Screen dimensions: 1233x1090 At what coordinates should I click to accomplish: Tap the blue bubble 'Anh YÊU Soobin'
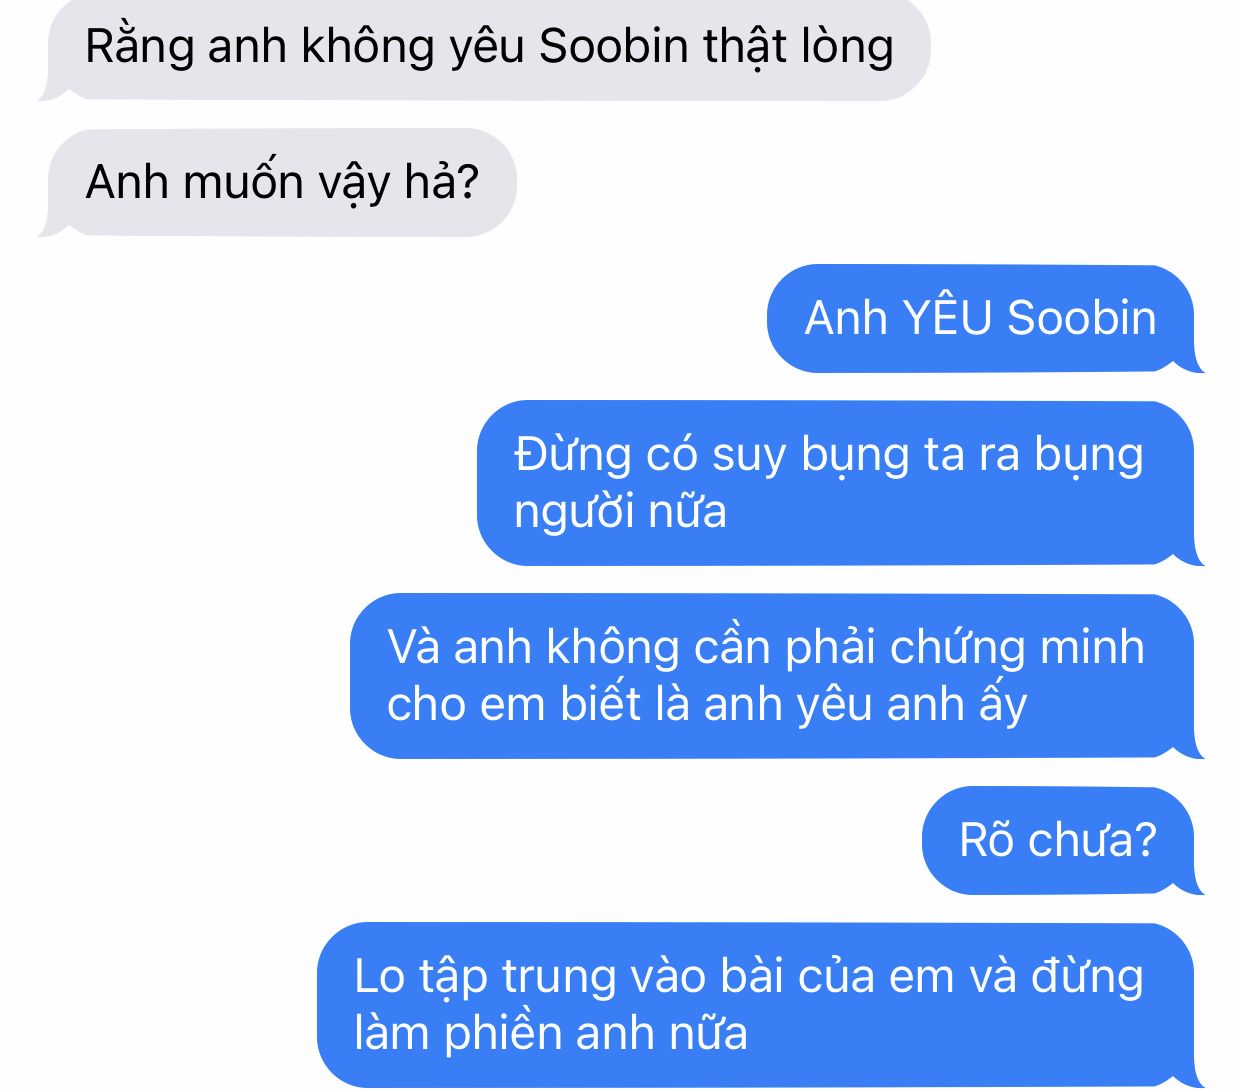click(985, 319)
